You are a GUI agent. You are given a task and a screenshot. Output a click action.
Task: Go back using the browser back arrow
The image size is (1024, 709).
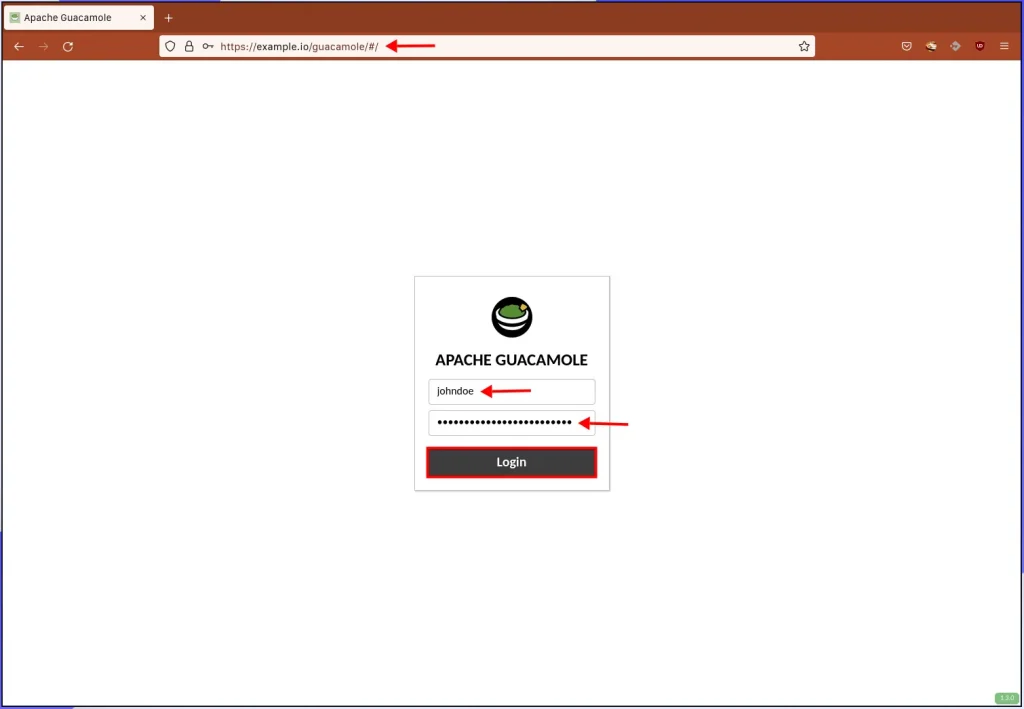pyautogui.click(x=18, y=46)
